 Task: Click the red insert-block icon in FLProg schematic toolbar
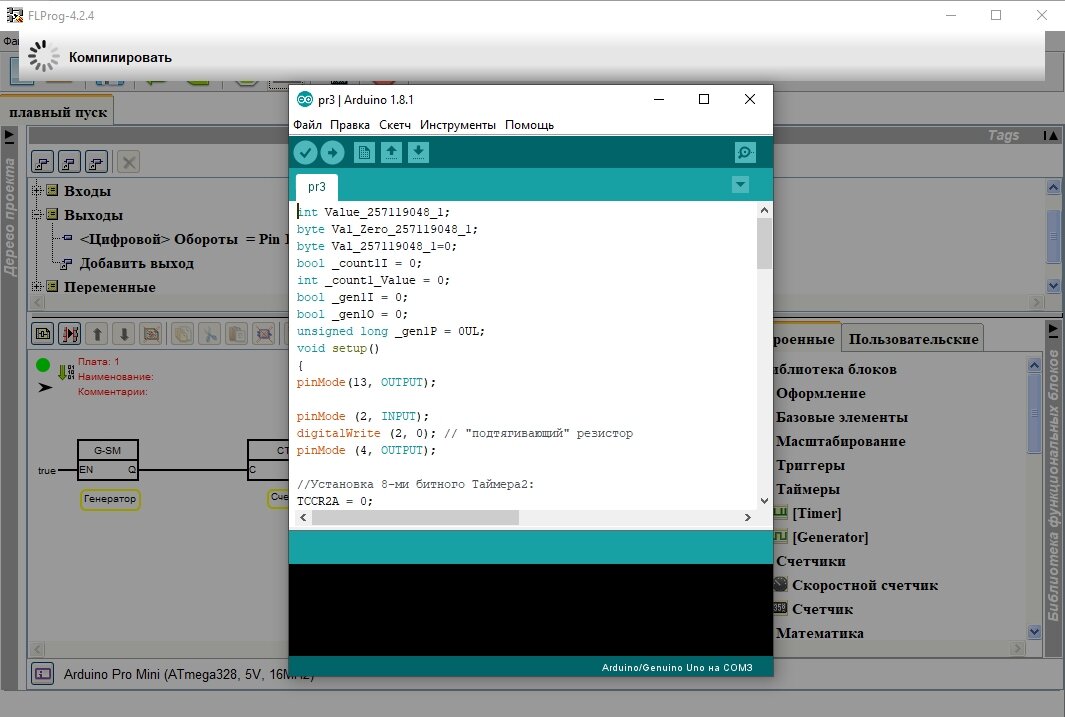coord(70,334)
